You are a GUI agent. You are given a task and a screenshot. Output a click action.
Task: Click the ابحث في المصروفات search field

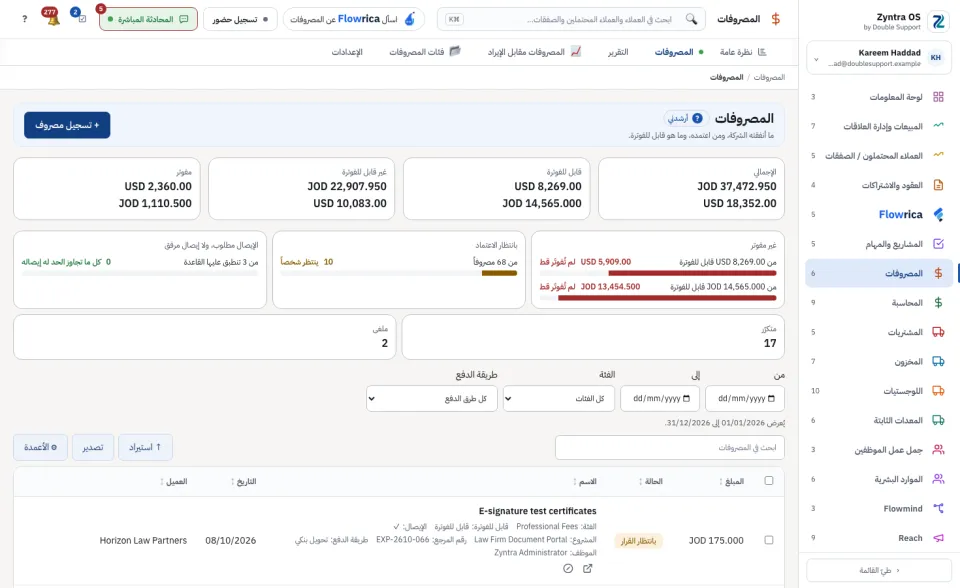[670, 447]
